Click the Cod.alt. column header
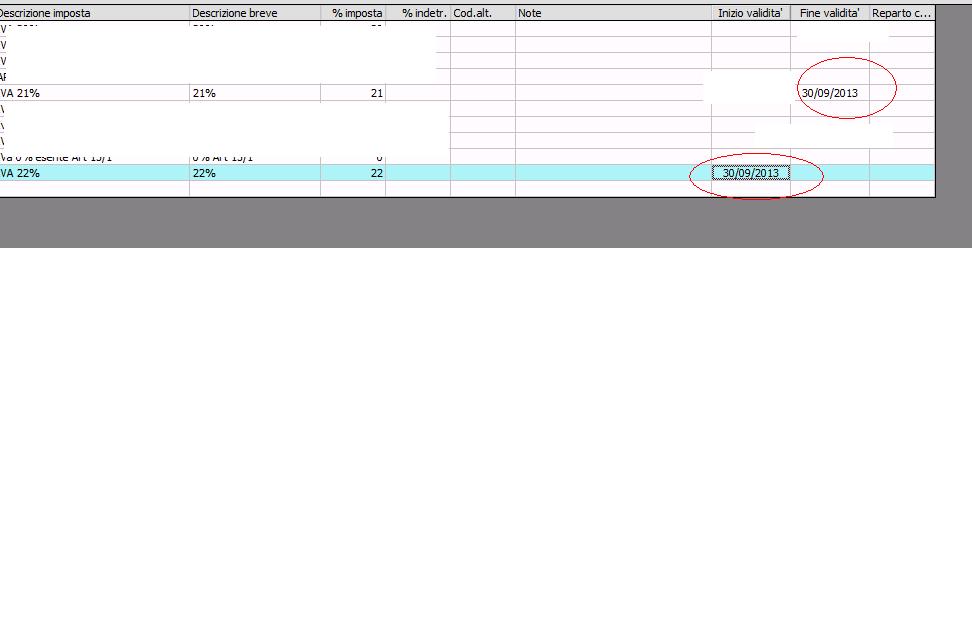 483,12
